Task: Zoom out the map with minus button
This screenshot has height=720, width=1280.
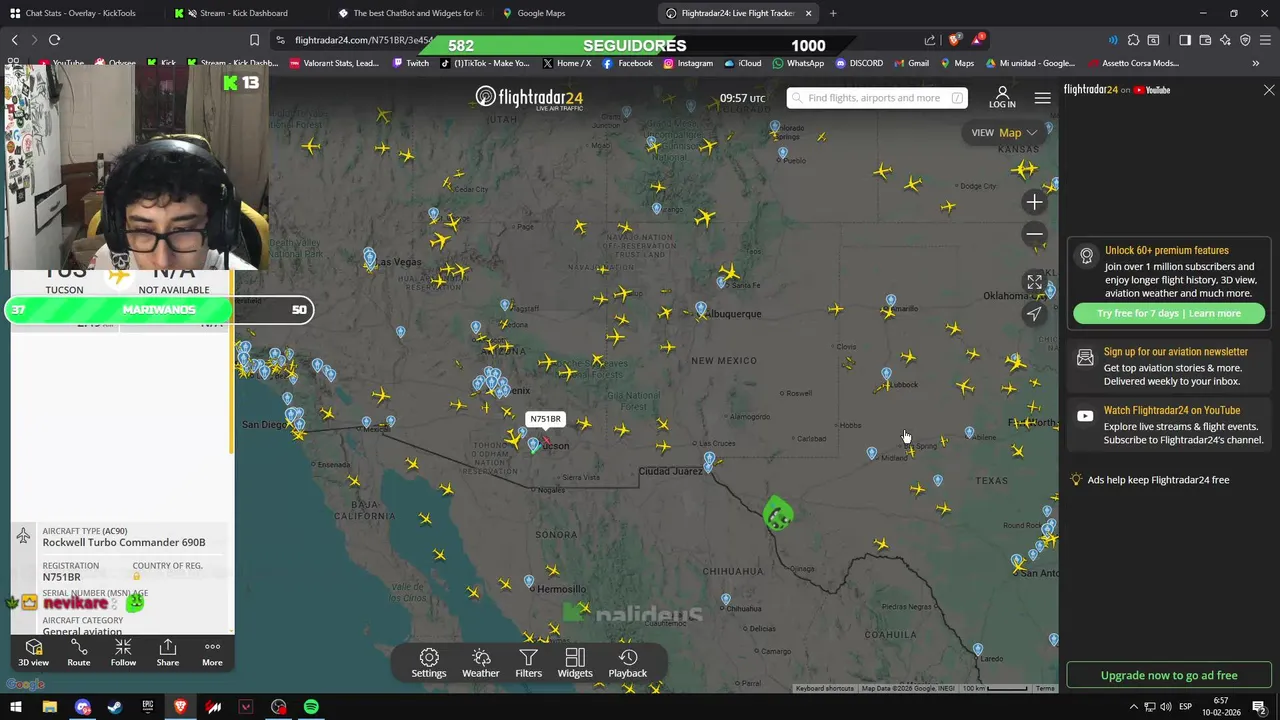Action: (1035, 234)
